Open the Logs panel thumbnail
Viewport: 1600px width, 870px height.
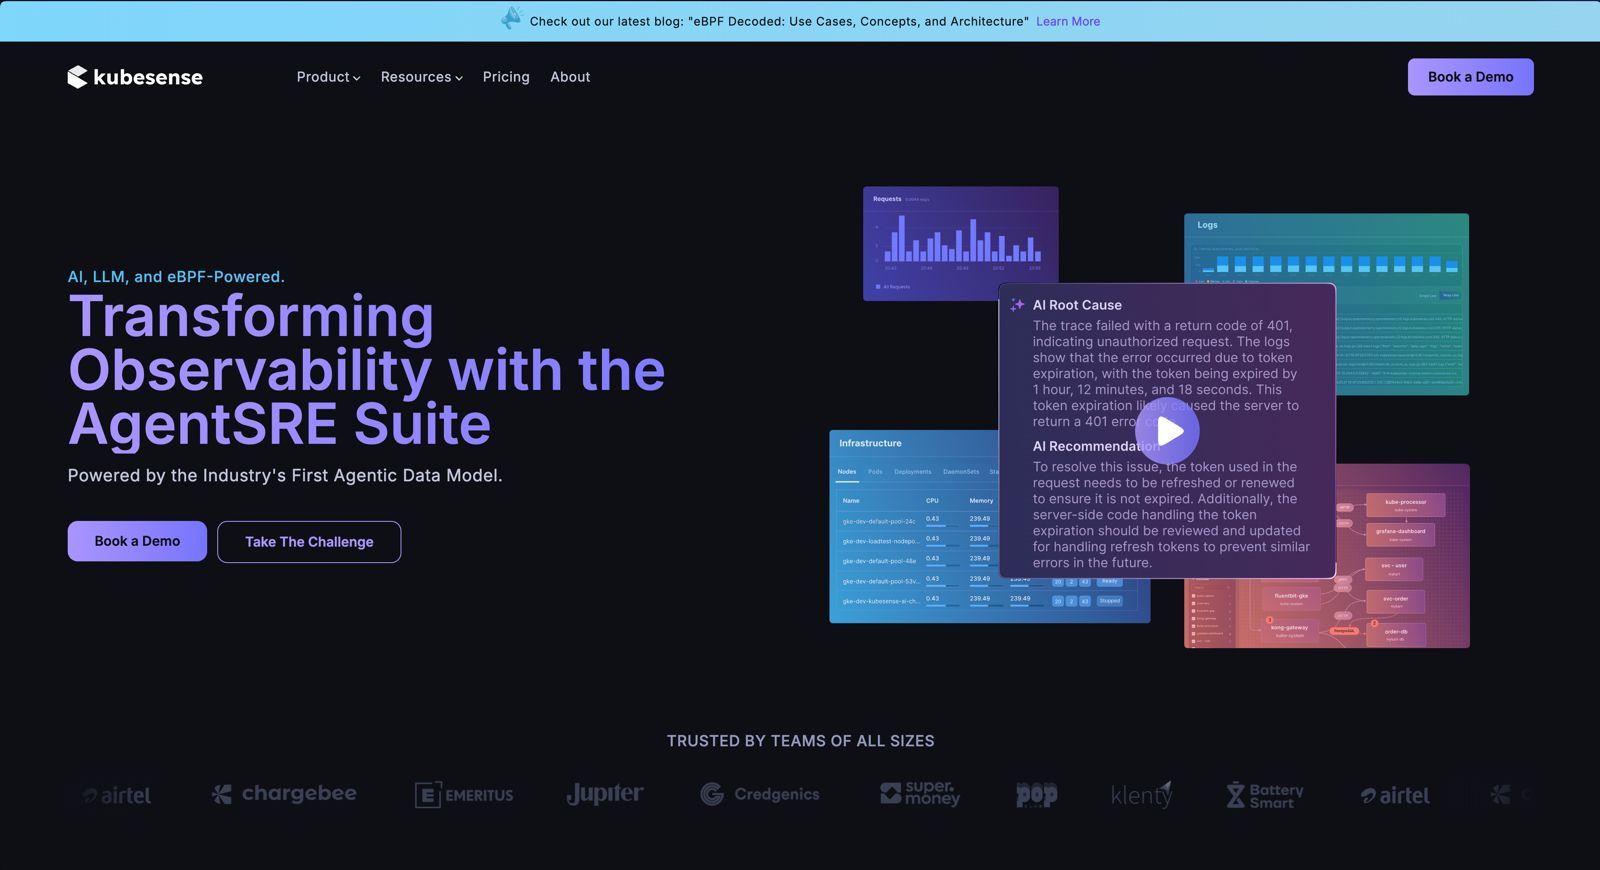(1326, 304)
